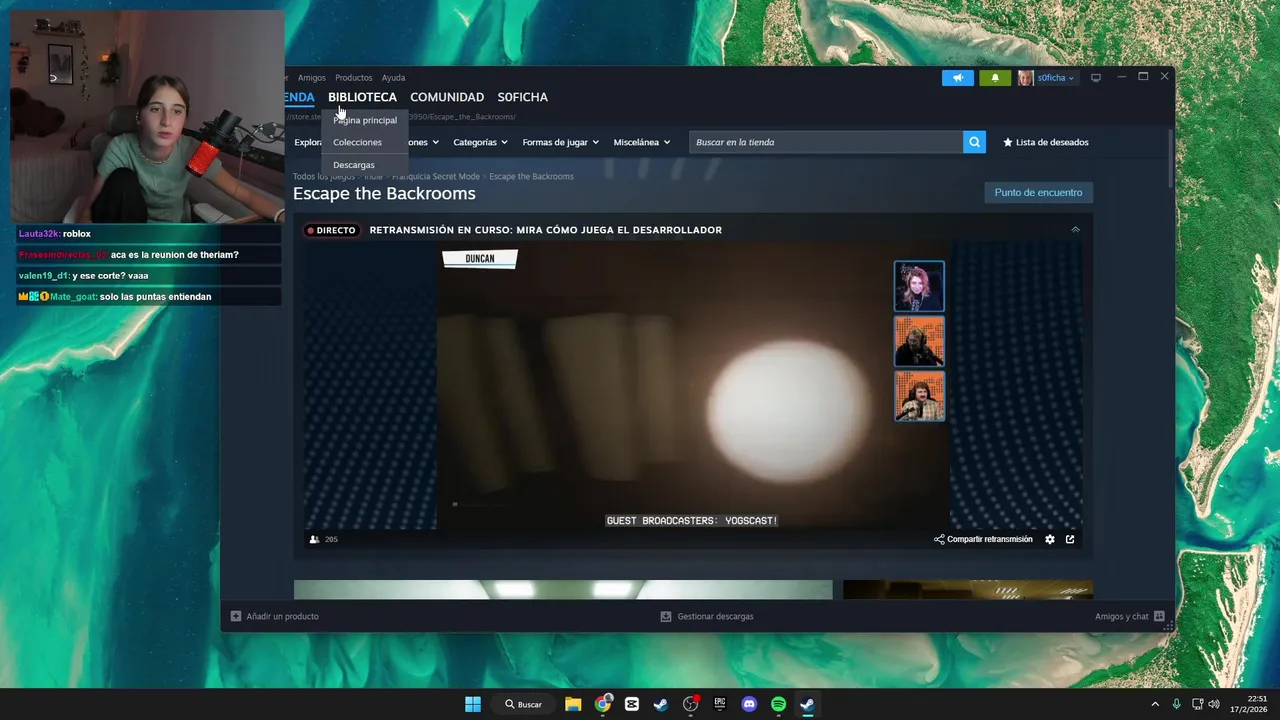Switch to Big Picture monitor icon
The image size is (1280, 720).
coord(1096,78)
